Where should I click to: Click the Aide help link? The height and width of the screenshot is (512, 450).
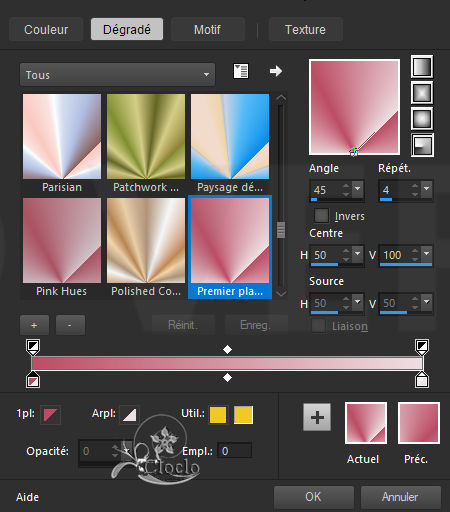point(28,497)
